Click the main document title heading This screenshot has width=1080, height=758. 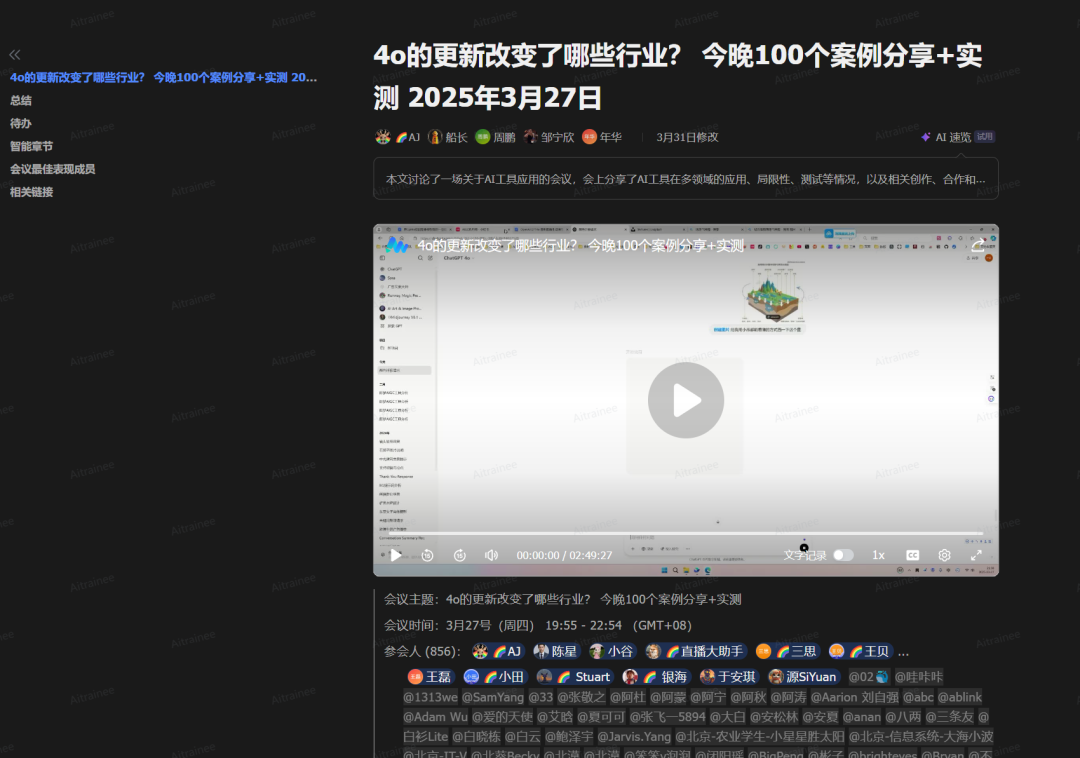coord(678,76)
